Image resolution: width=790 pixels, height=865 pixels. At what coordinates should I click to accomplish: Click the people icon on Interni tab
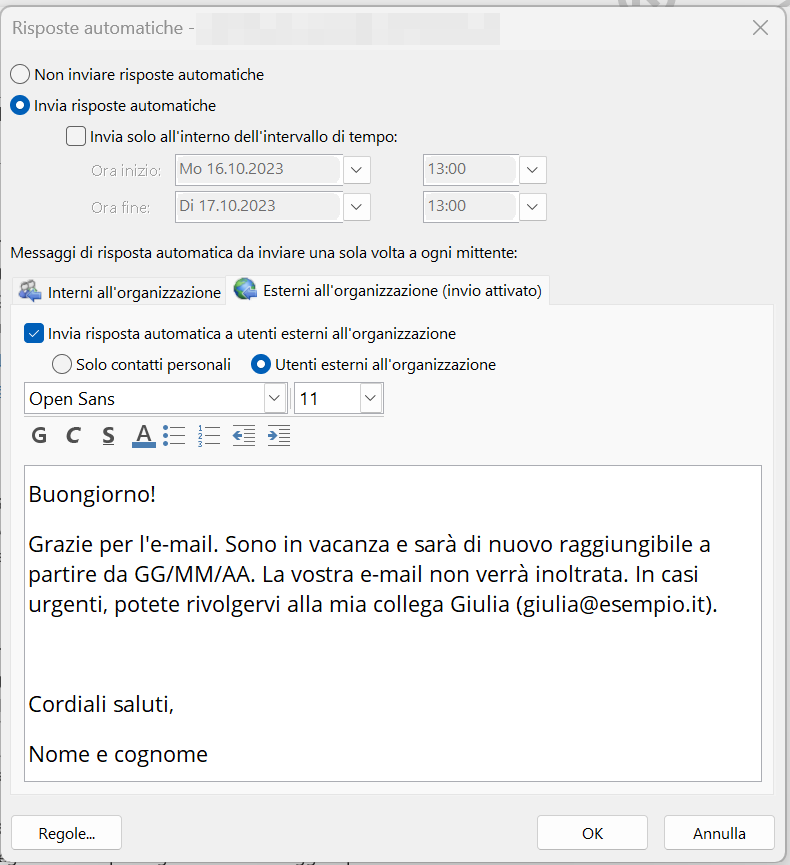[x=30, y=291]
